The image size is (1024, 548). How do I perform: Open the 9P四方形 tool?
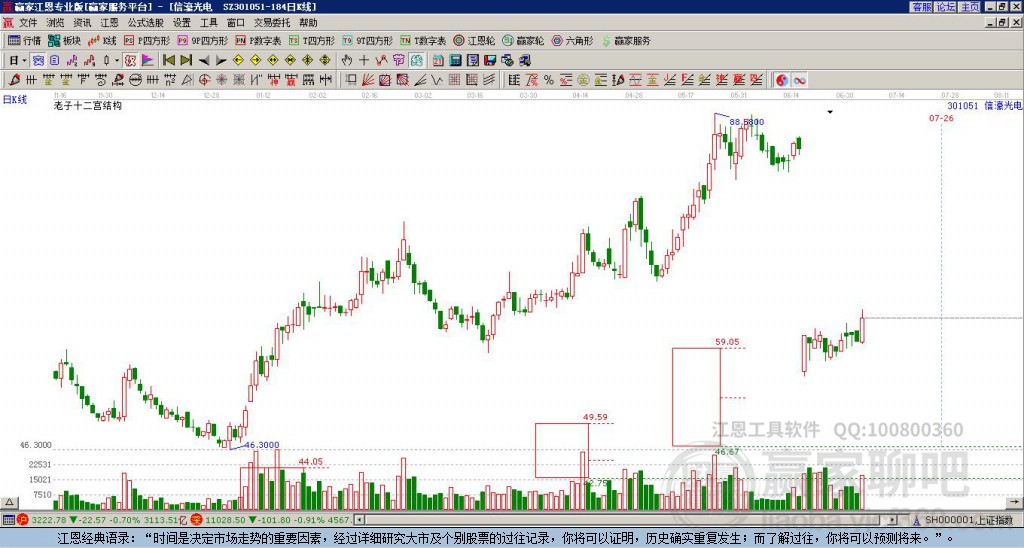click(202, 40)
